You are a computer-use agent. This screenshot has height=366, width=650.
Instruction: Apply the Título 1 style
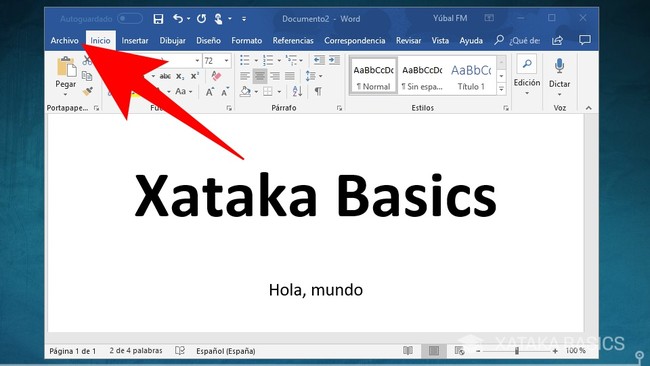pos(471,77)
